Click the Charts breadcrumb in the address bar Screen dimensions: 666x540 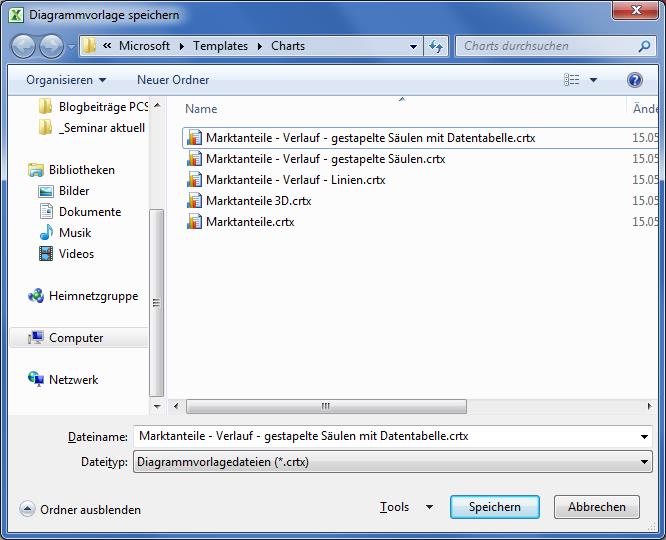click(x=288, y=45)
